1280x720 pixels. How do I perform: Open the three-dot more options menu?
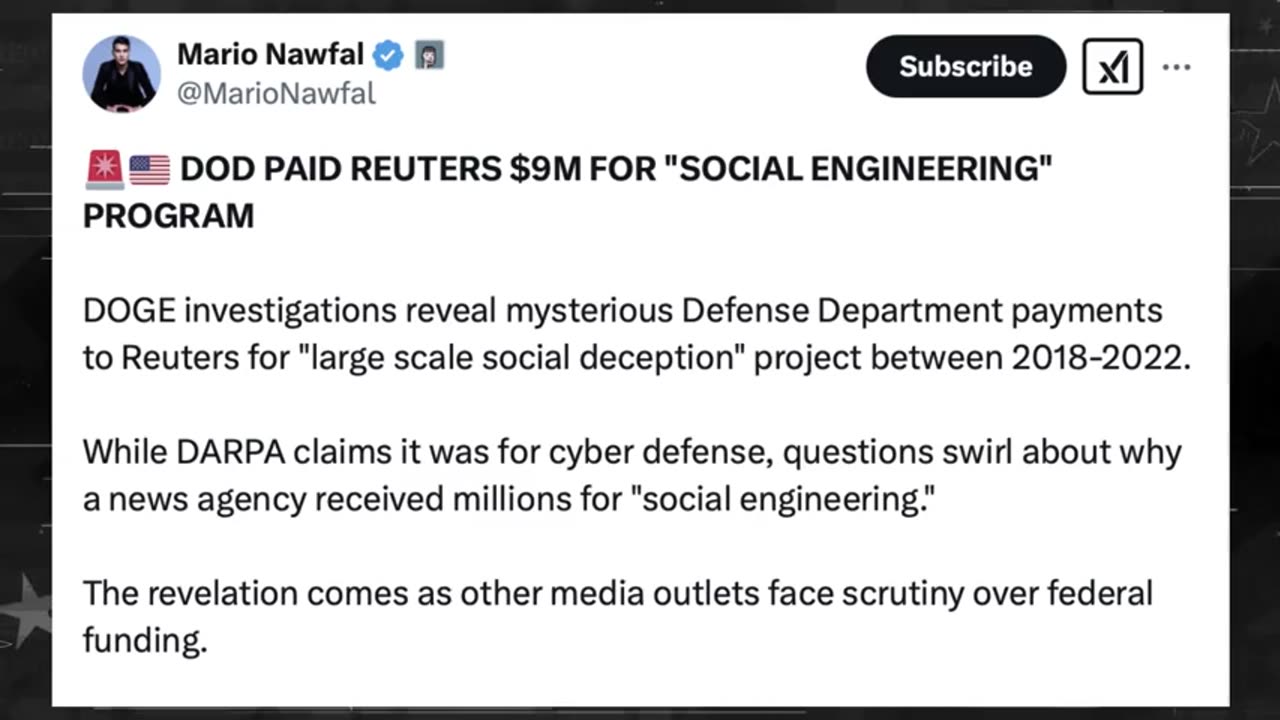(x=1176, y=67)
